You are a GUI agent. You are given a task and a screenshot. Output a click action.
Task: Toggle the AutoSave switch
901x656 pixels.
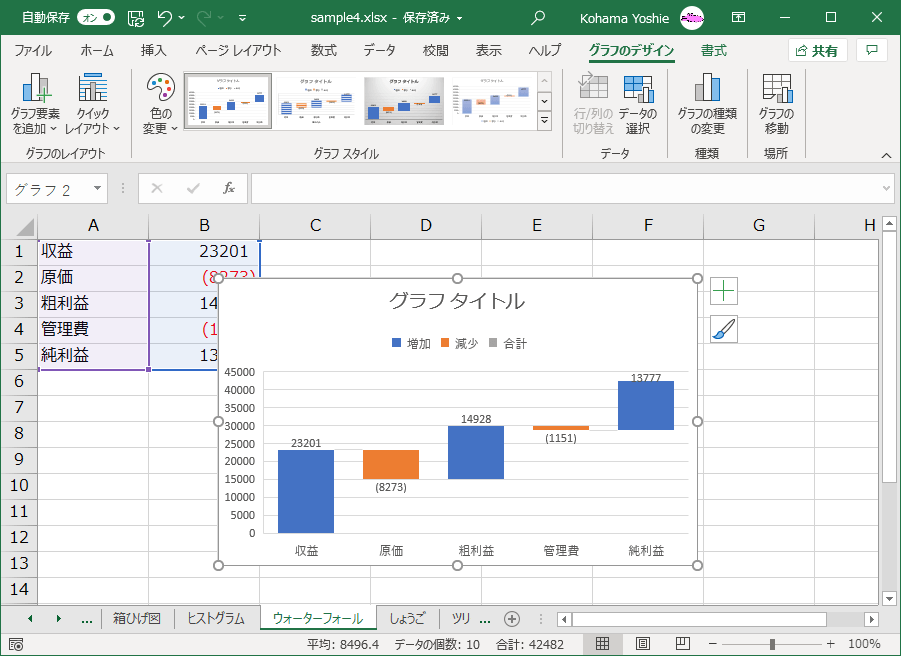tap(96, 18)
